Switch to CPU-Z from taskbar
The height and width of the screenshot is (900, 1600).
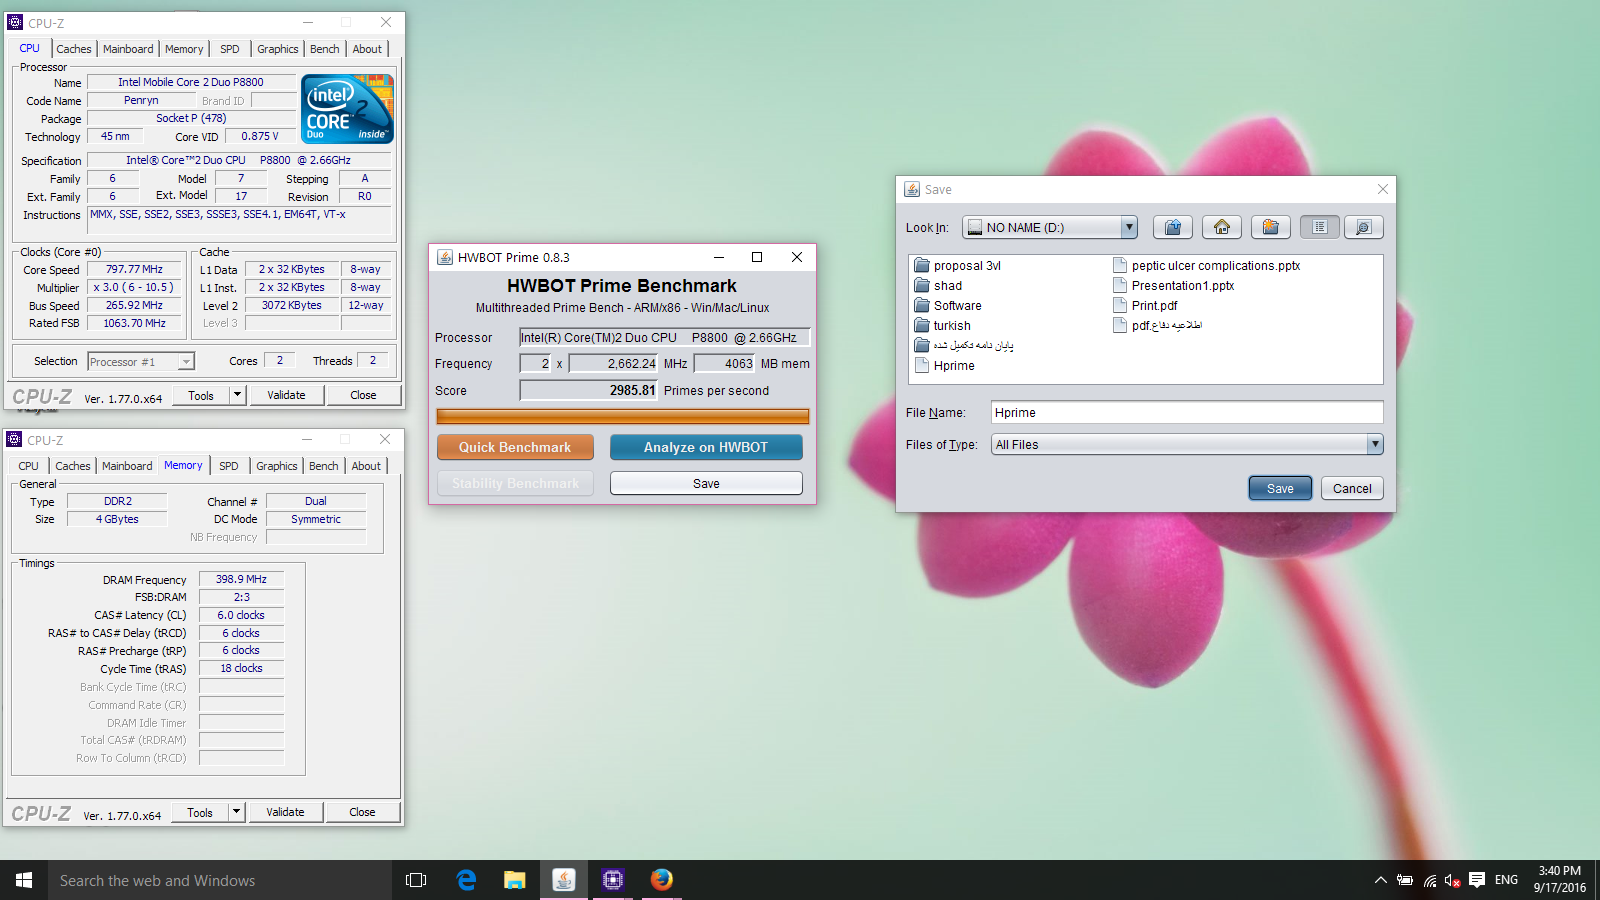613,880
